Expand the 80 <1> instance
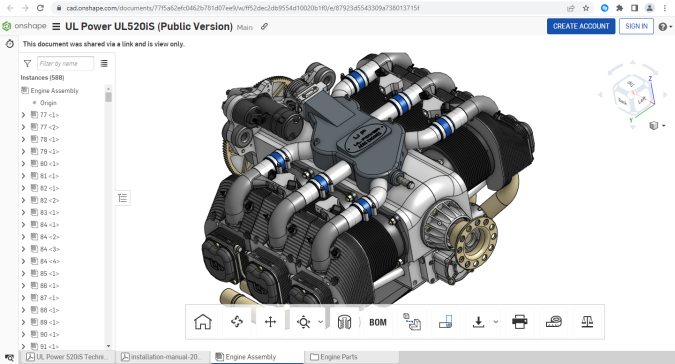This screenshot has width=675, height=364. [x=23, y=163]
